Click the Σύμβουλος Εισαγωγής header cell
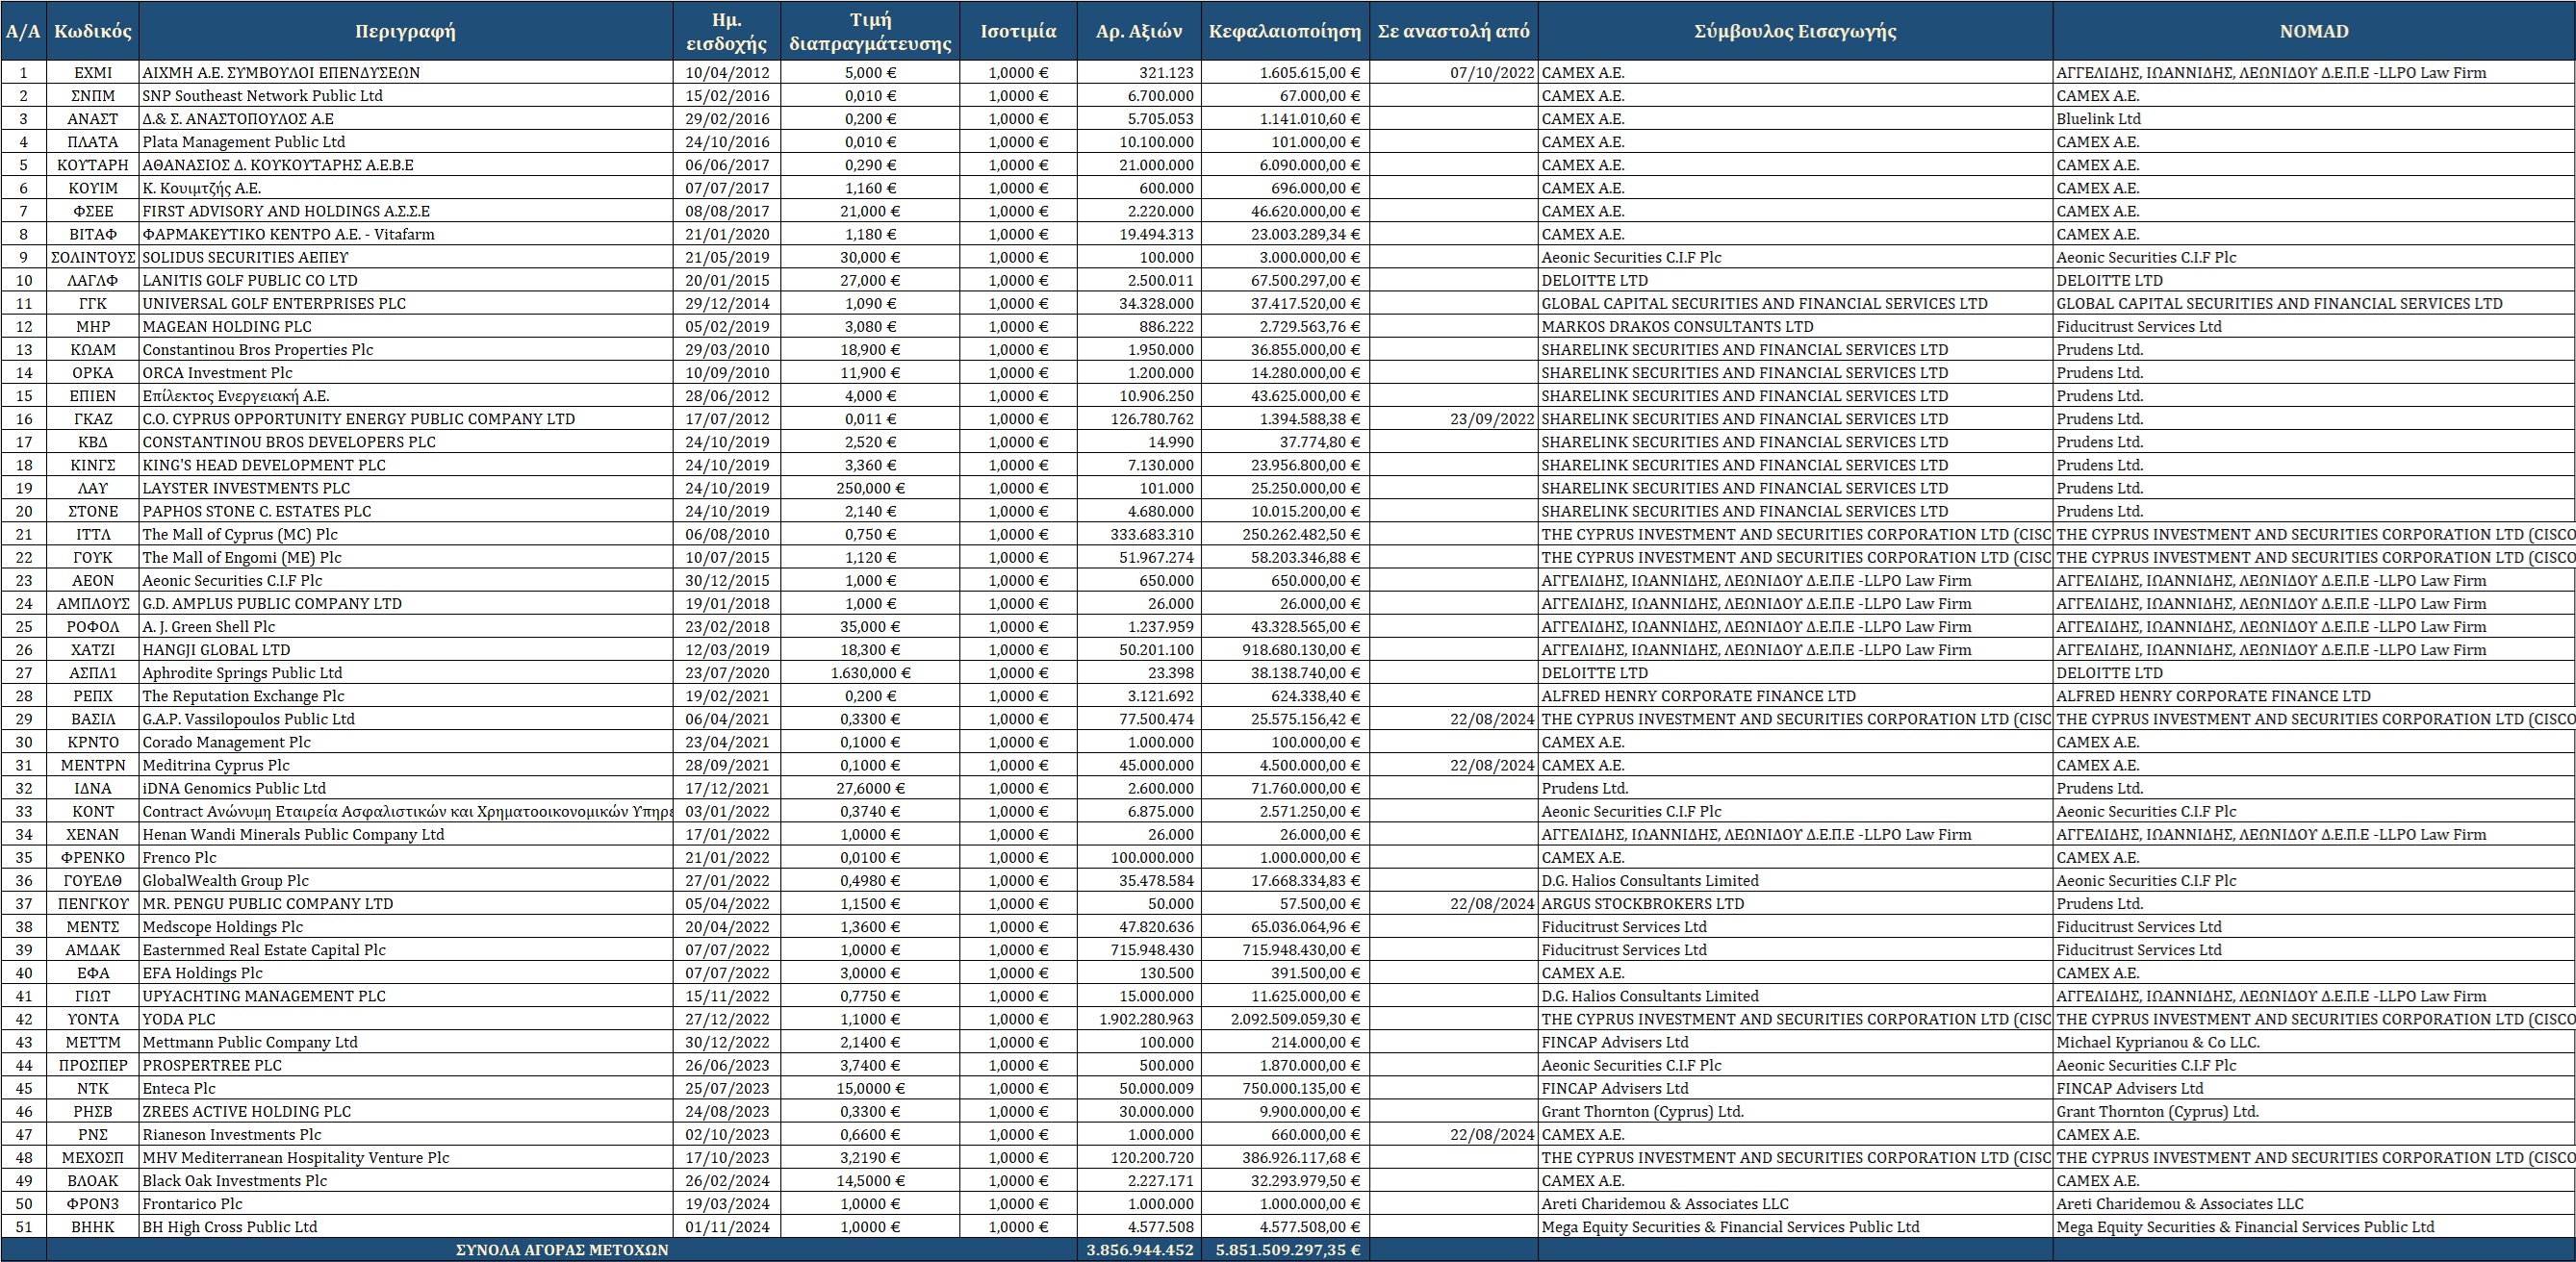The width and height of the screenshot is (2576, 1262). pos(1795,31)
